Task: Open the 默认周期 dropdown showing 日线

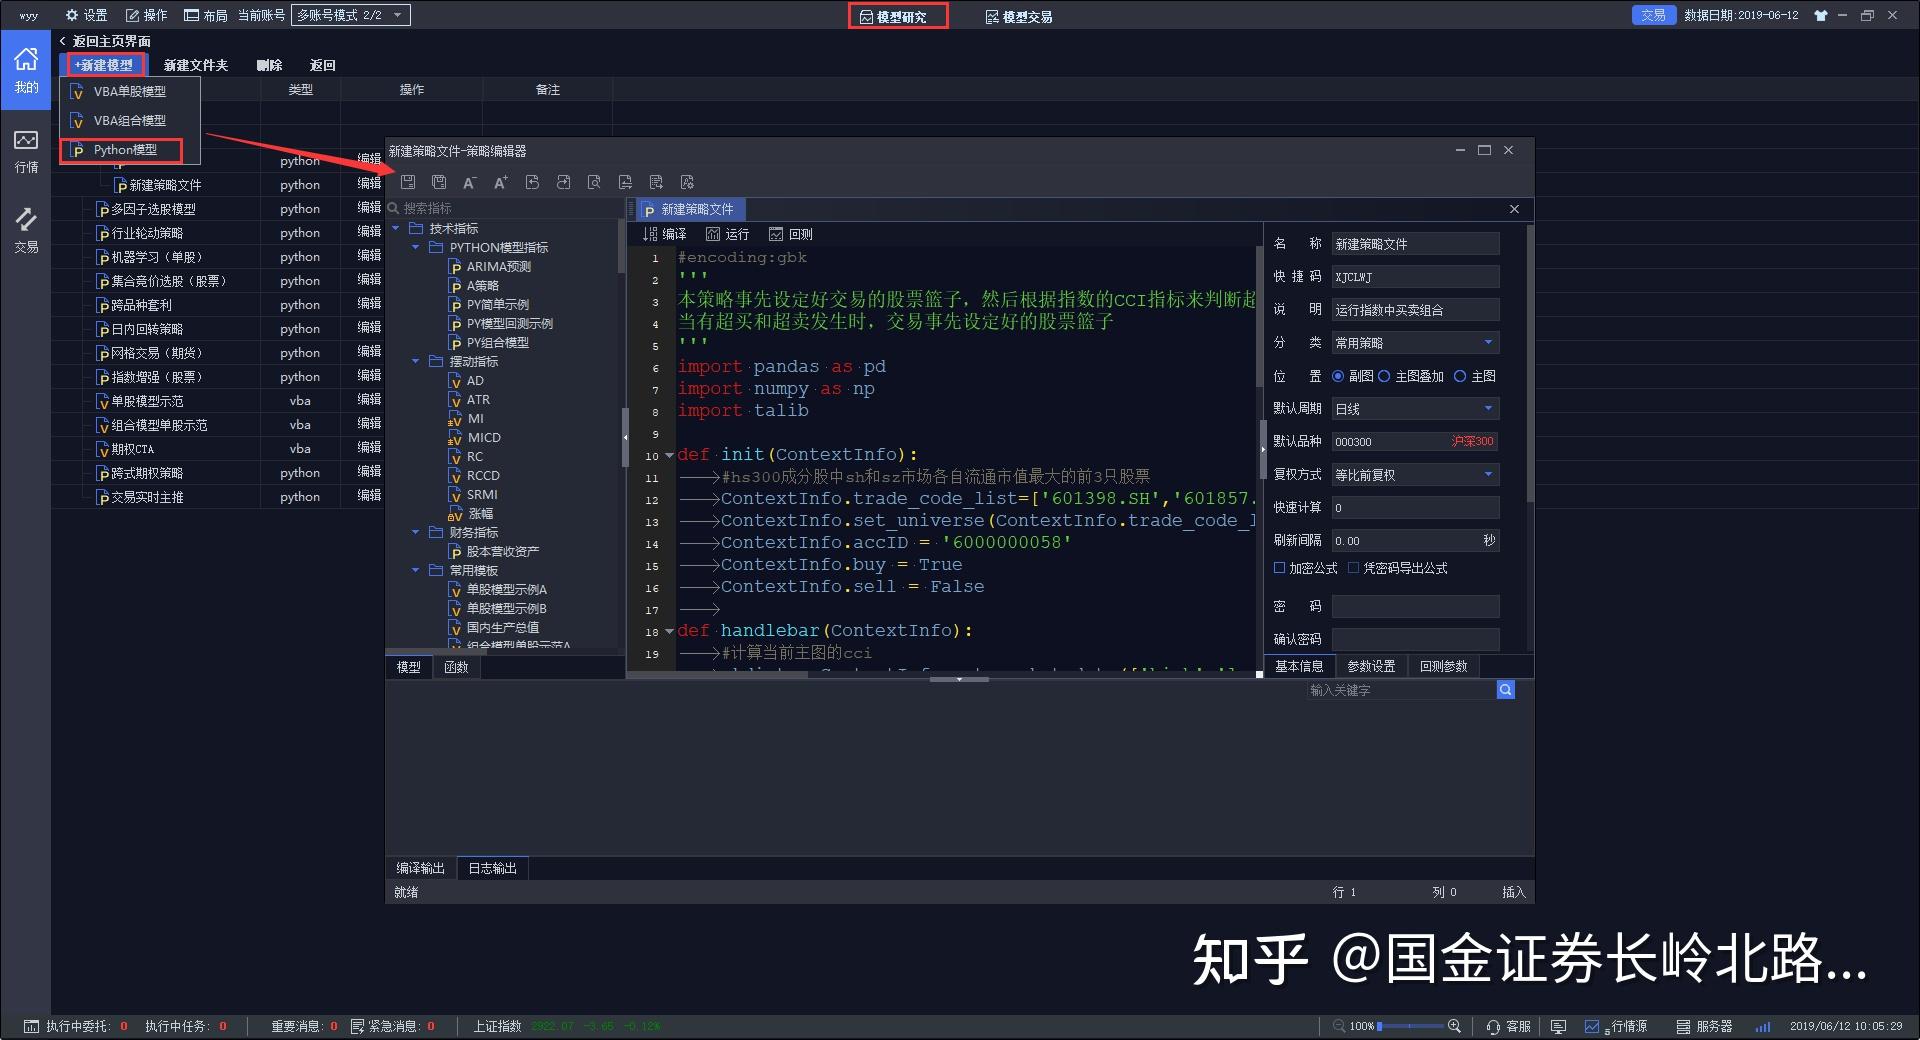Action: coord(1415,408)
